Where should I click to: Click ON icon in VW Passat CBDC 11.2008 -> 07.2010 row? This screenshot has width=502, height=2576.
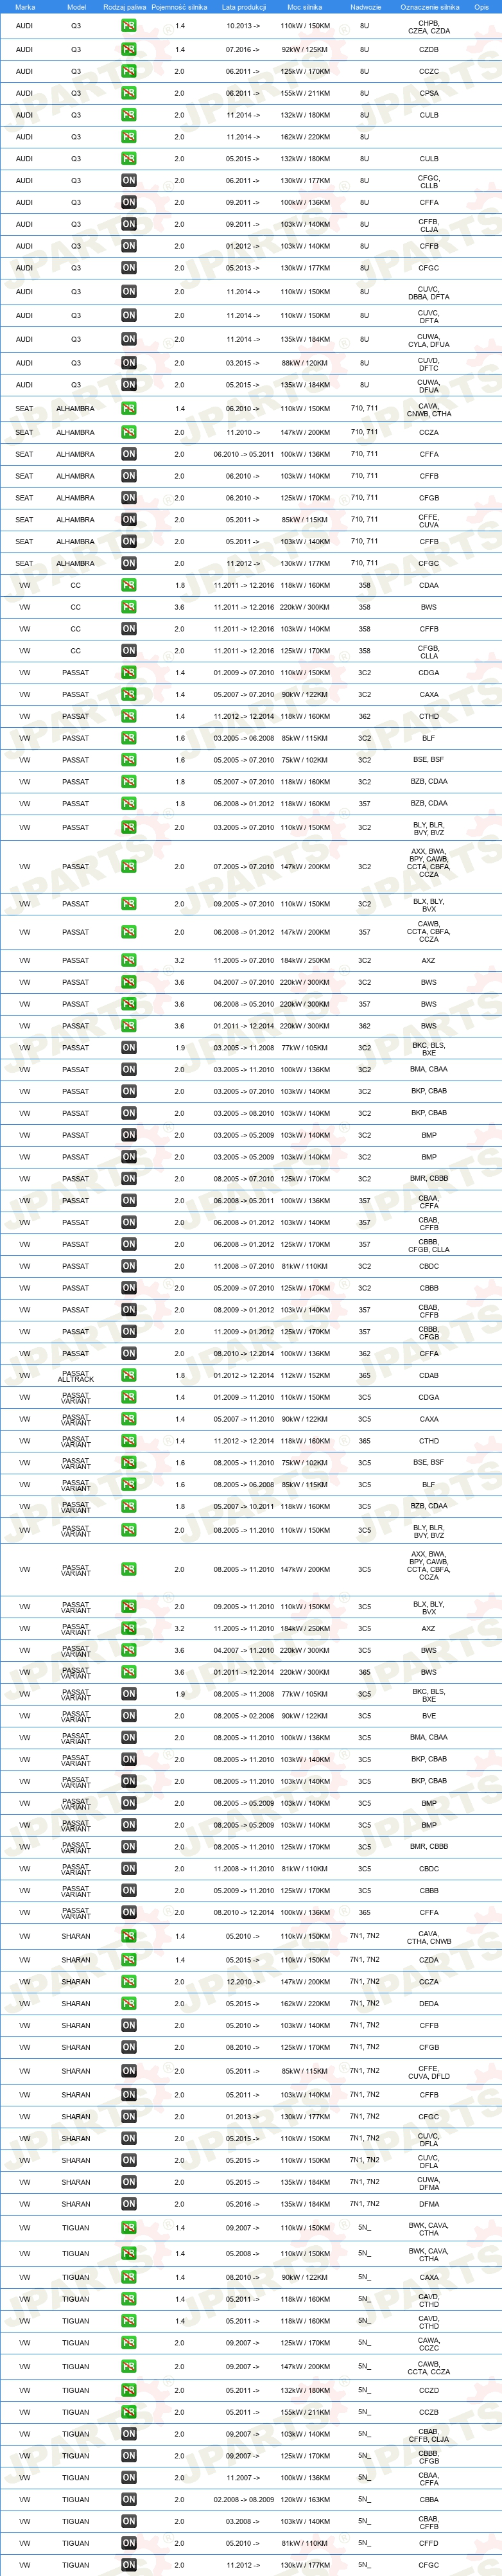tap(129, 1266)
